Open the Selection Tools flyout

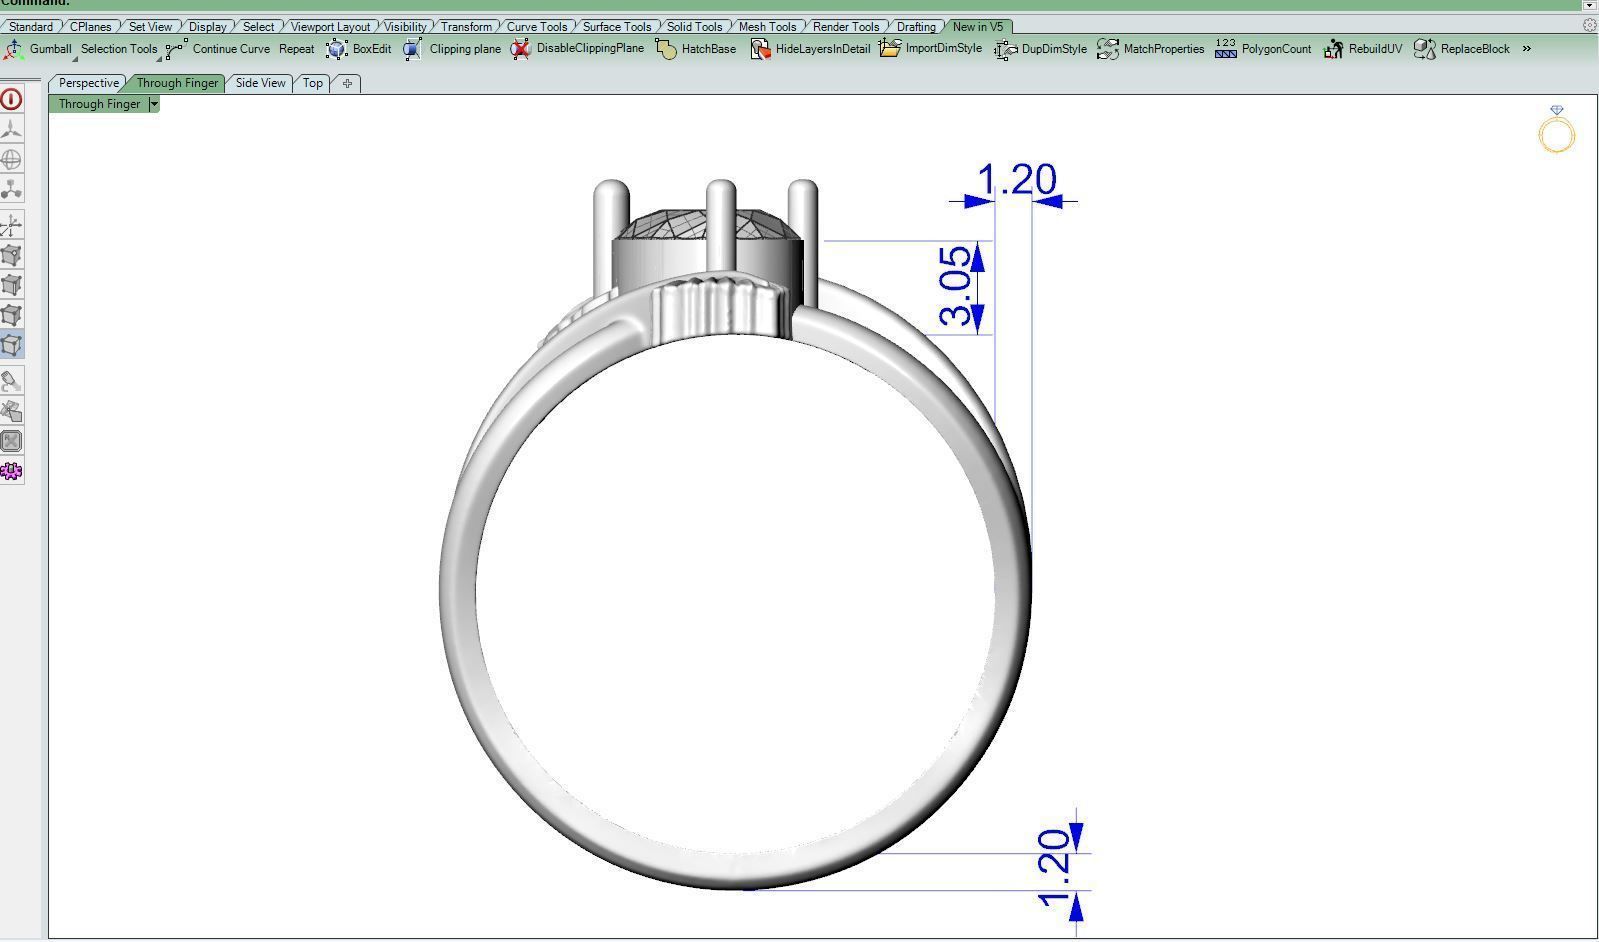(x=119, y=49)
